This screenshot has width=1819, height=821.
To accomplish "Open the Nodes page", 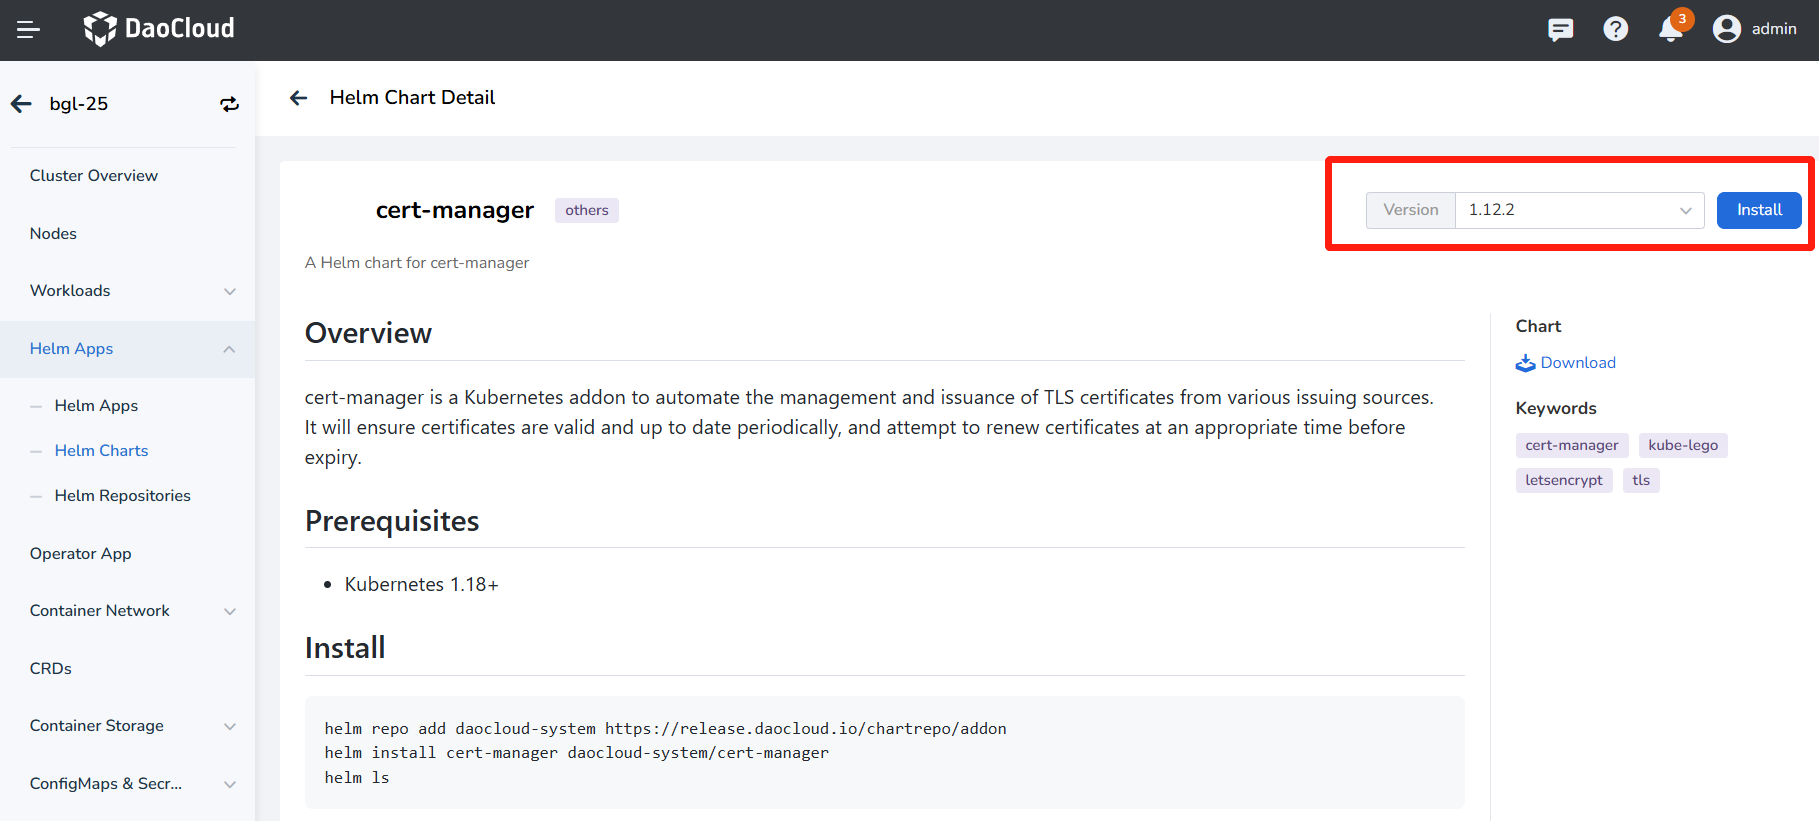I will click(x=53, y=234).
